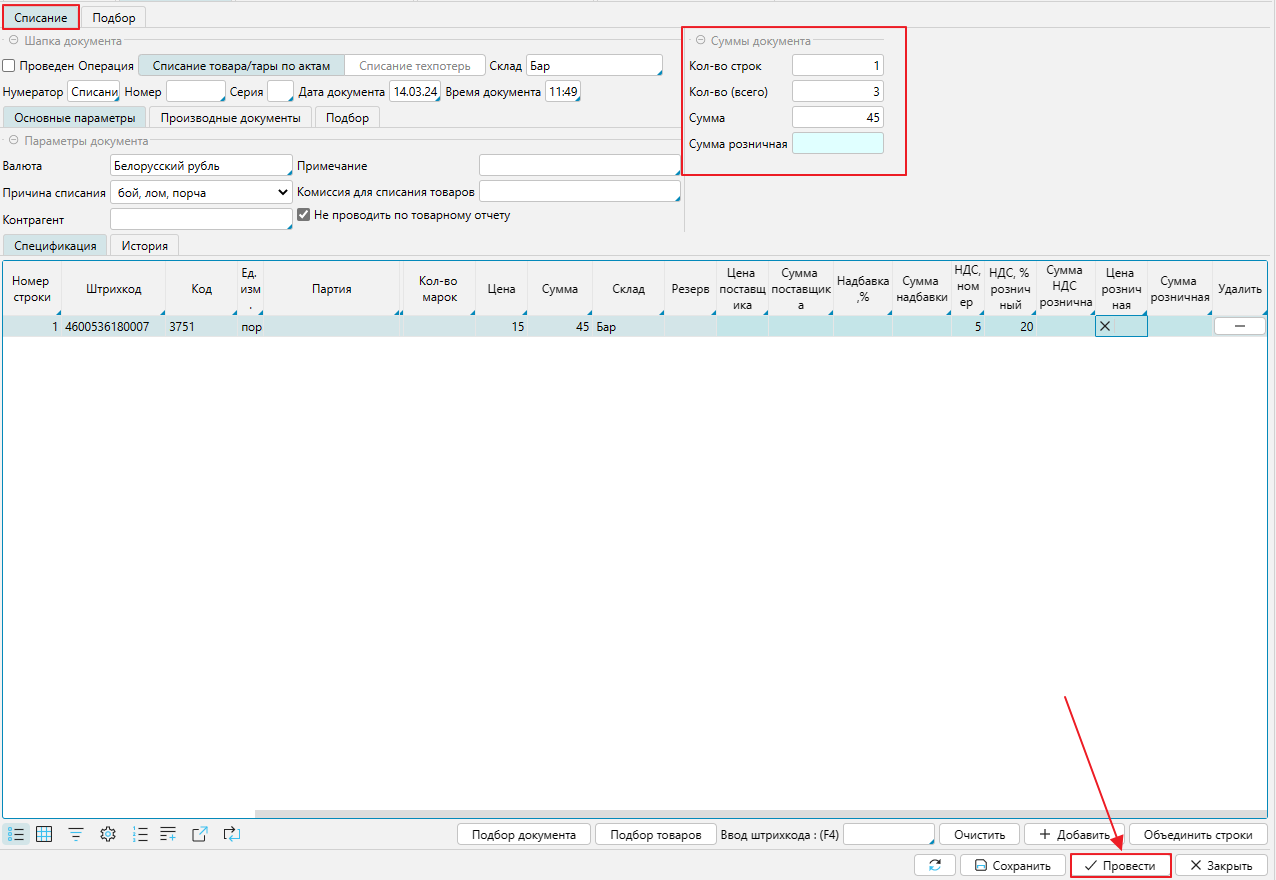Collapse the Суммы документа section
This screenshot has width=1276, height=880.
700,41
